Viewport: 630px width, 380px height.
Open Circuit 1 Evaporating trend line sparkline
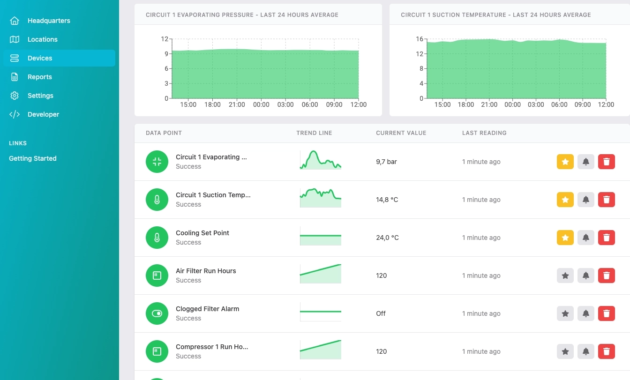pos(320,160)
